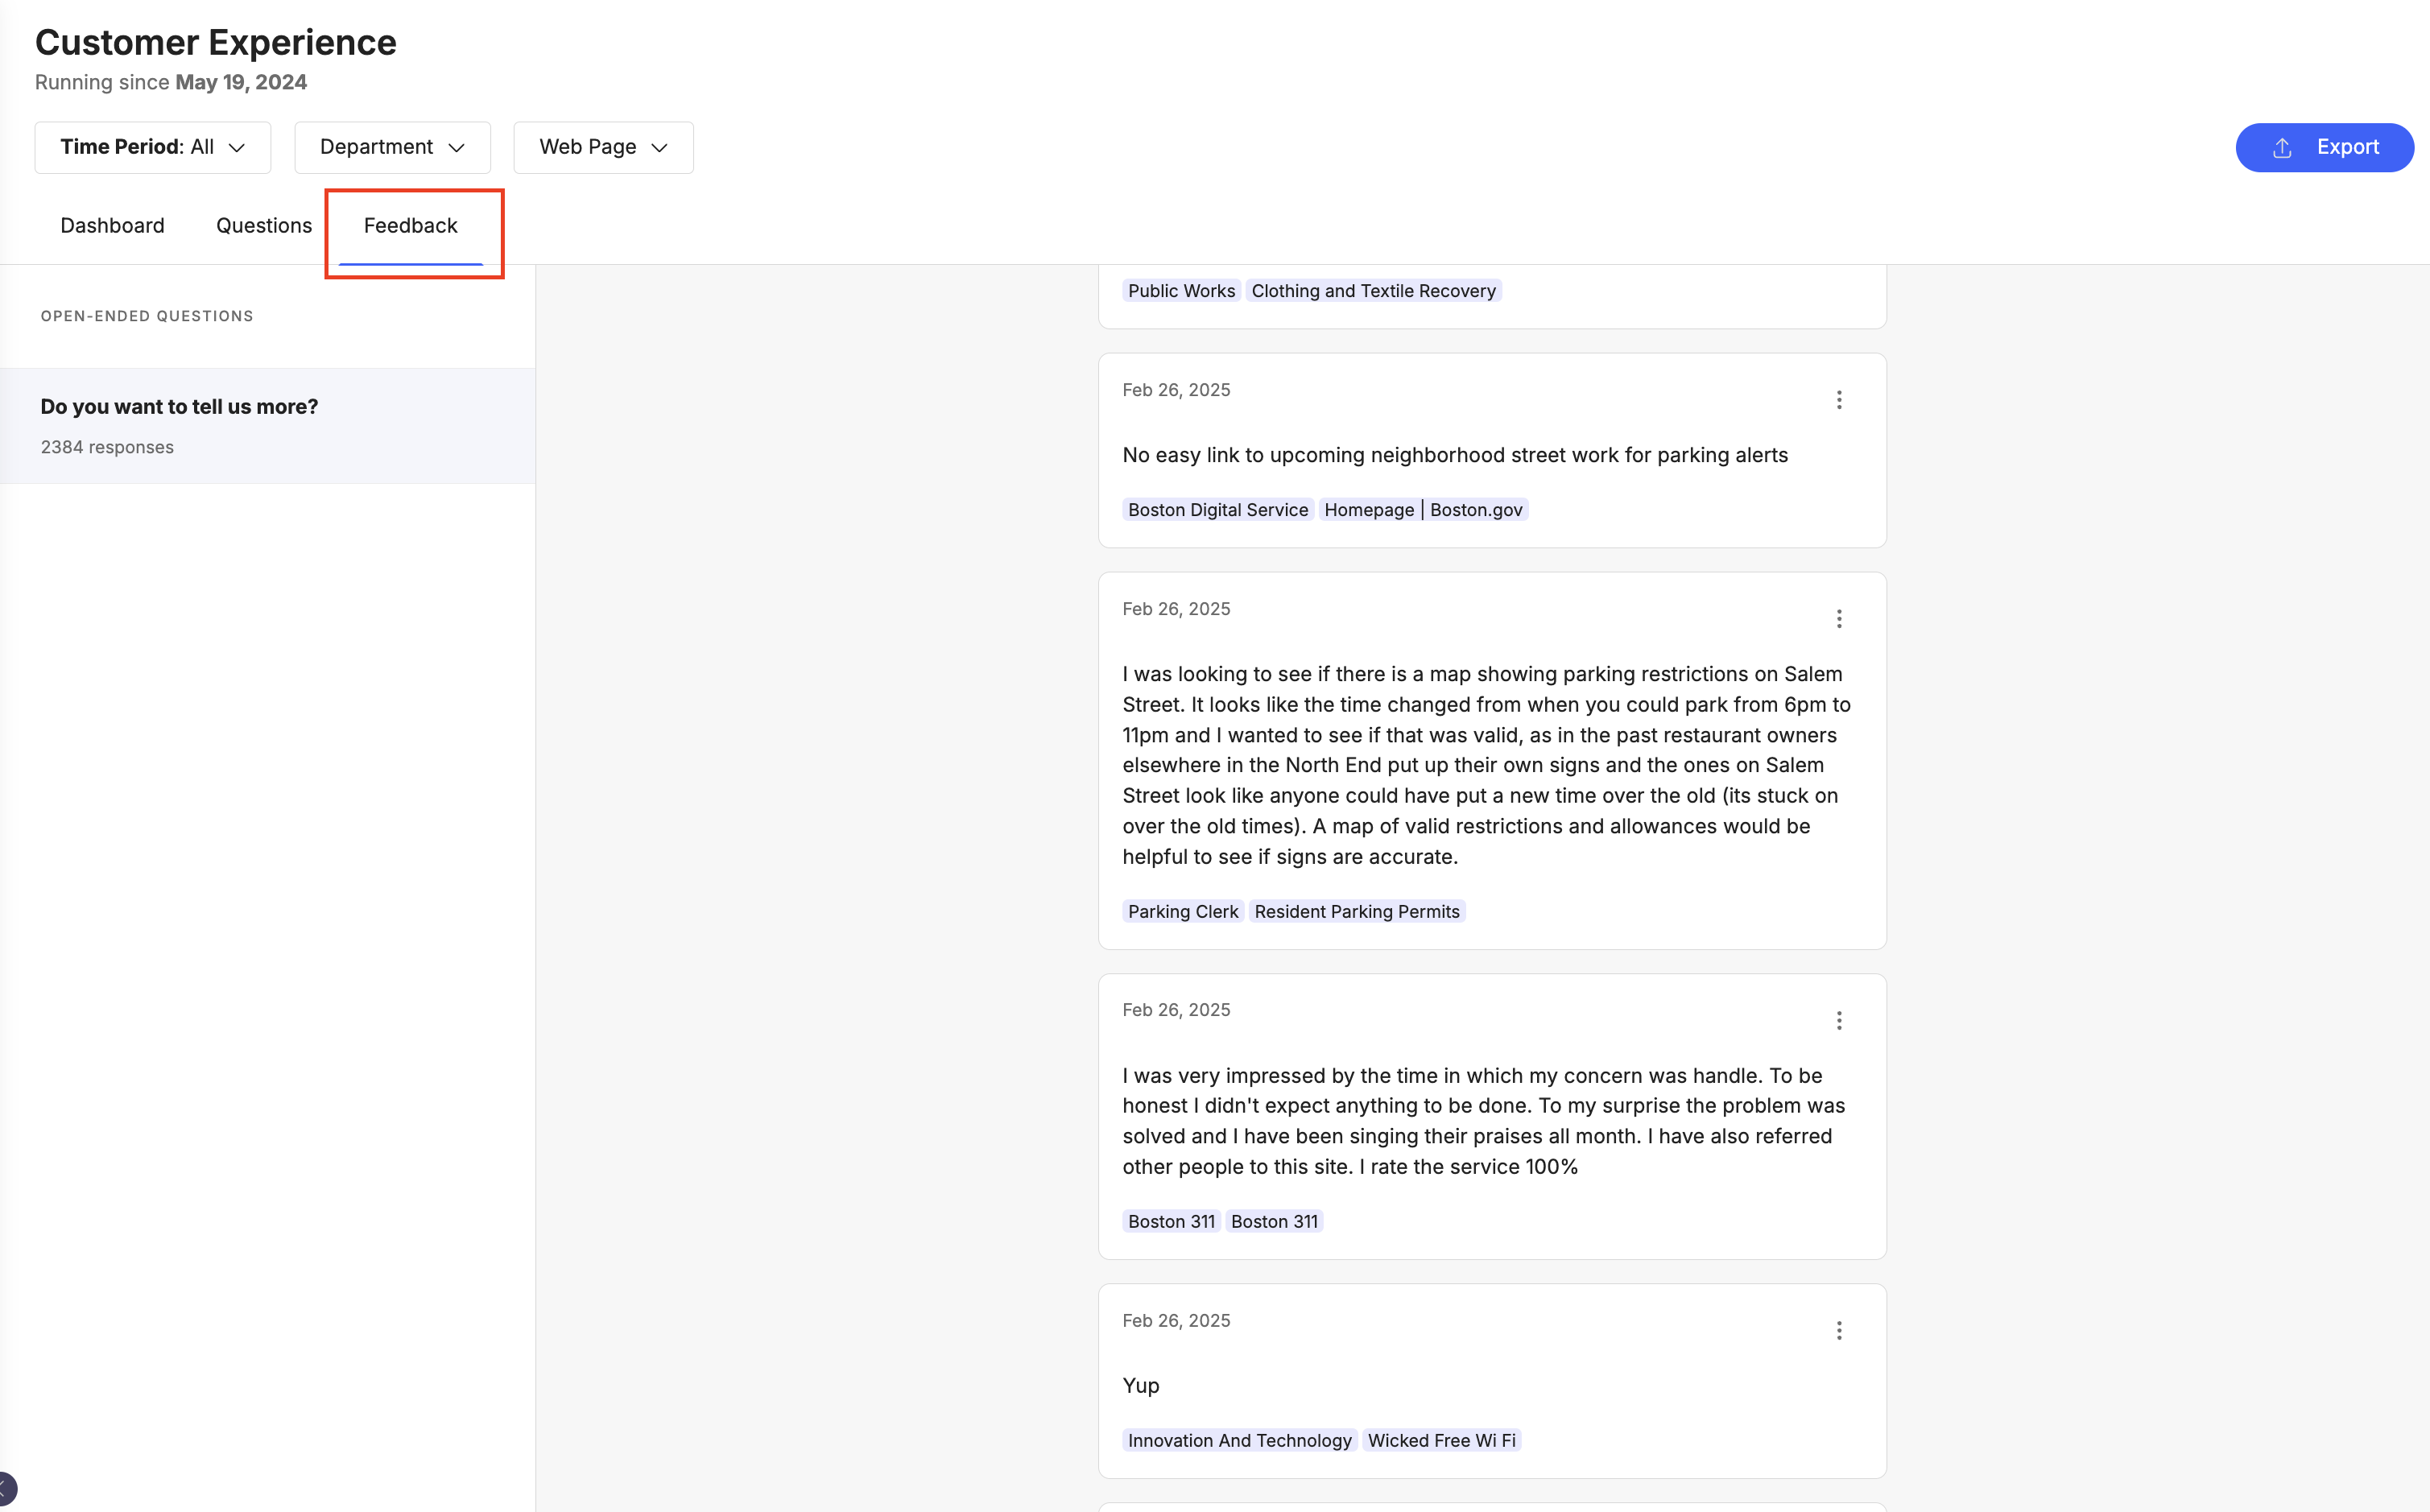The width and height of the screenshot is (2430, 1512).
Task: Open the Web Page filter dropdown
Action: [x=603, y=147]
